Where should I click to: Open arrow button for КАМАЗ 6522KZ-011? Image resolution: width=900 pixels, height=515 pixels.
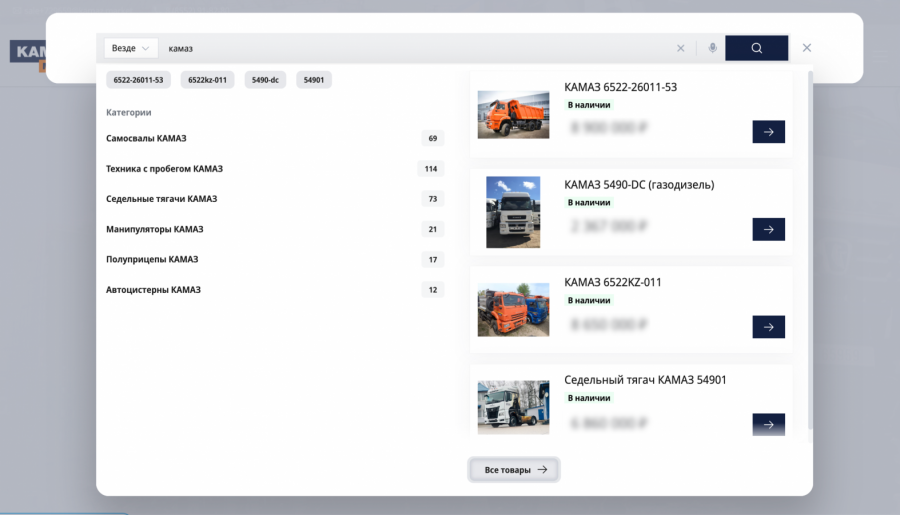point(768,327)
